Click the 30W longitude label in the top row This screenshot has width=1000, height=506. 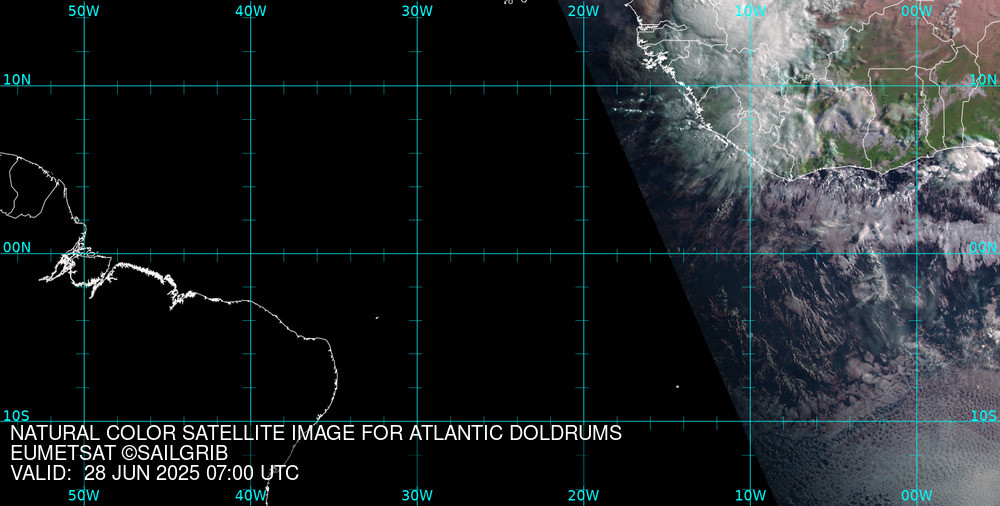(418, 11)
